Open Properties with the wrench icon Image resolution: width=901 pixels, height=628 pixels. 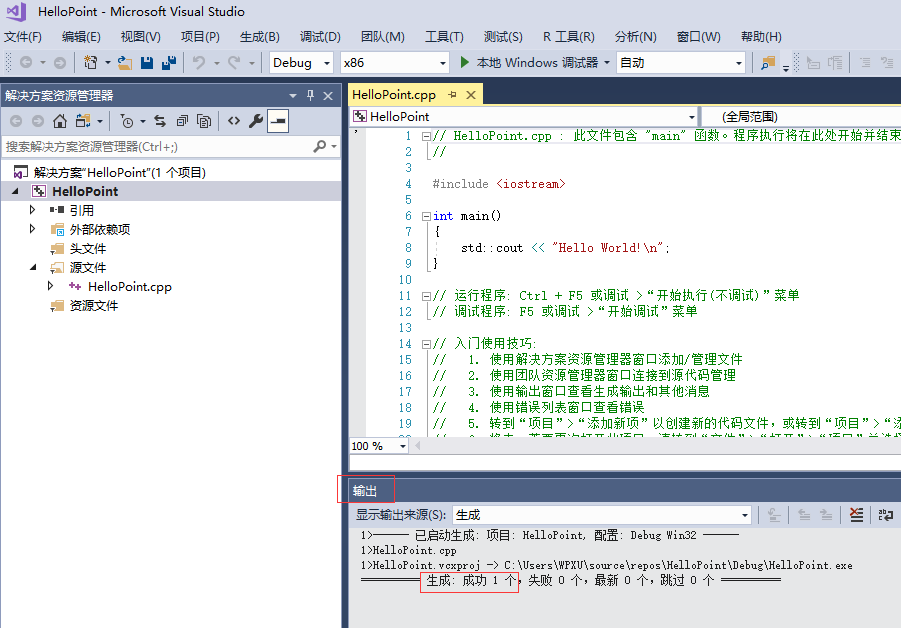[256, 121]
